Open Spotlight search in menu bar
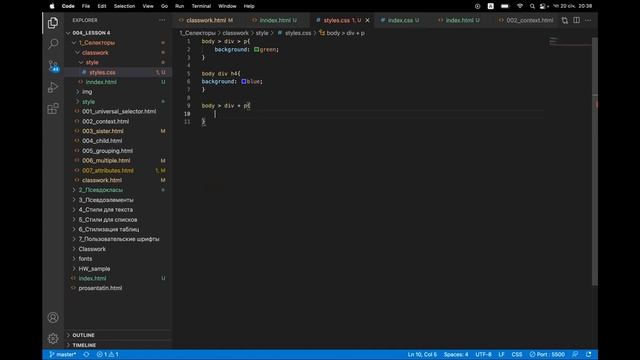 532,6
